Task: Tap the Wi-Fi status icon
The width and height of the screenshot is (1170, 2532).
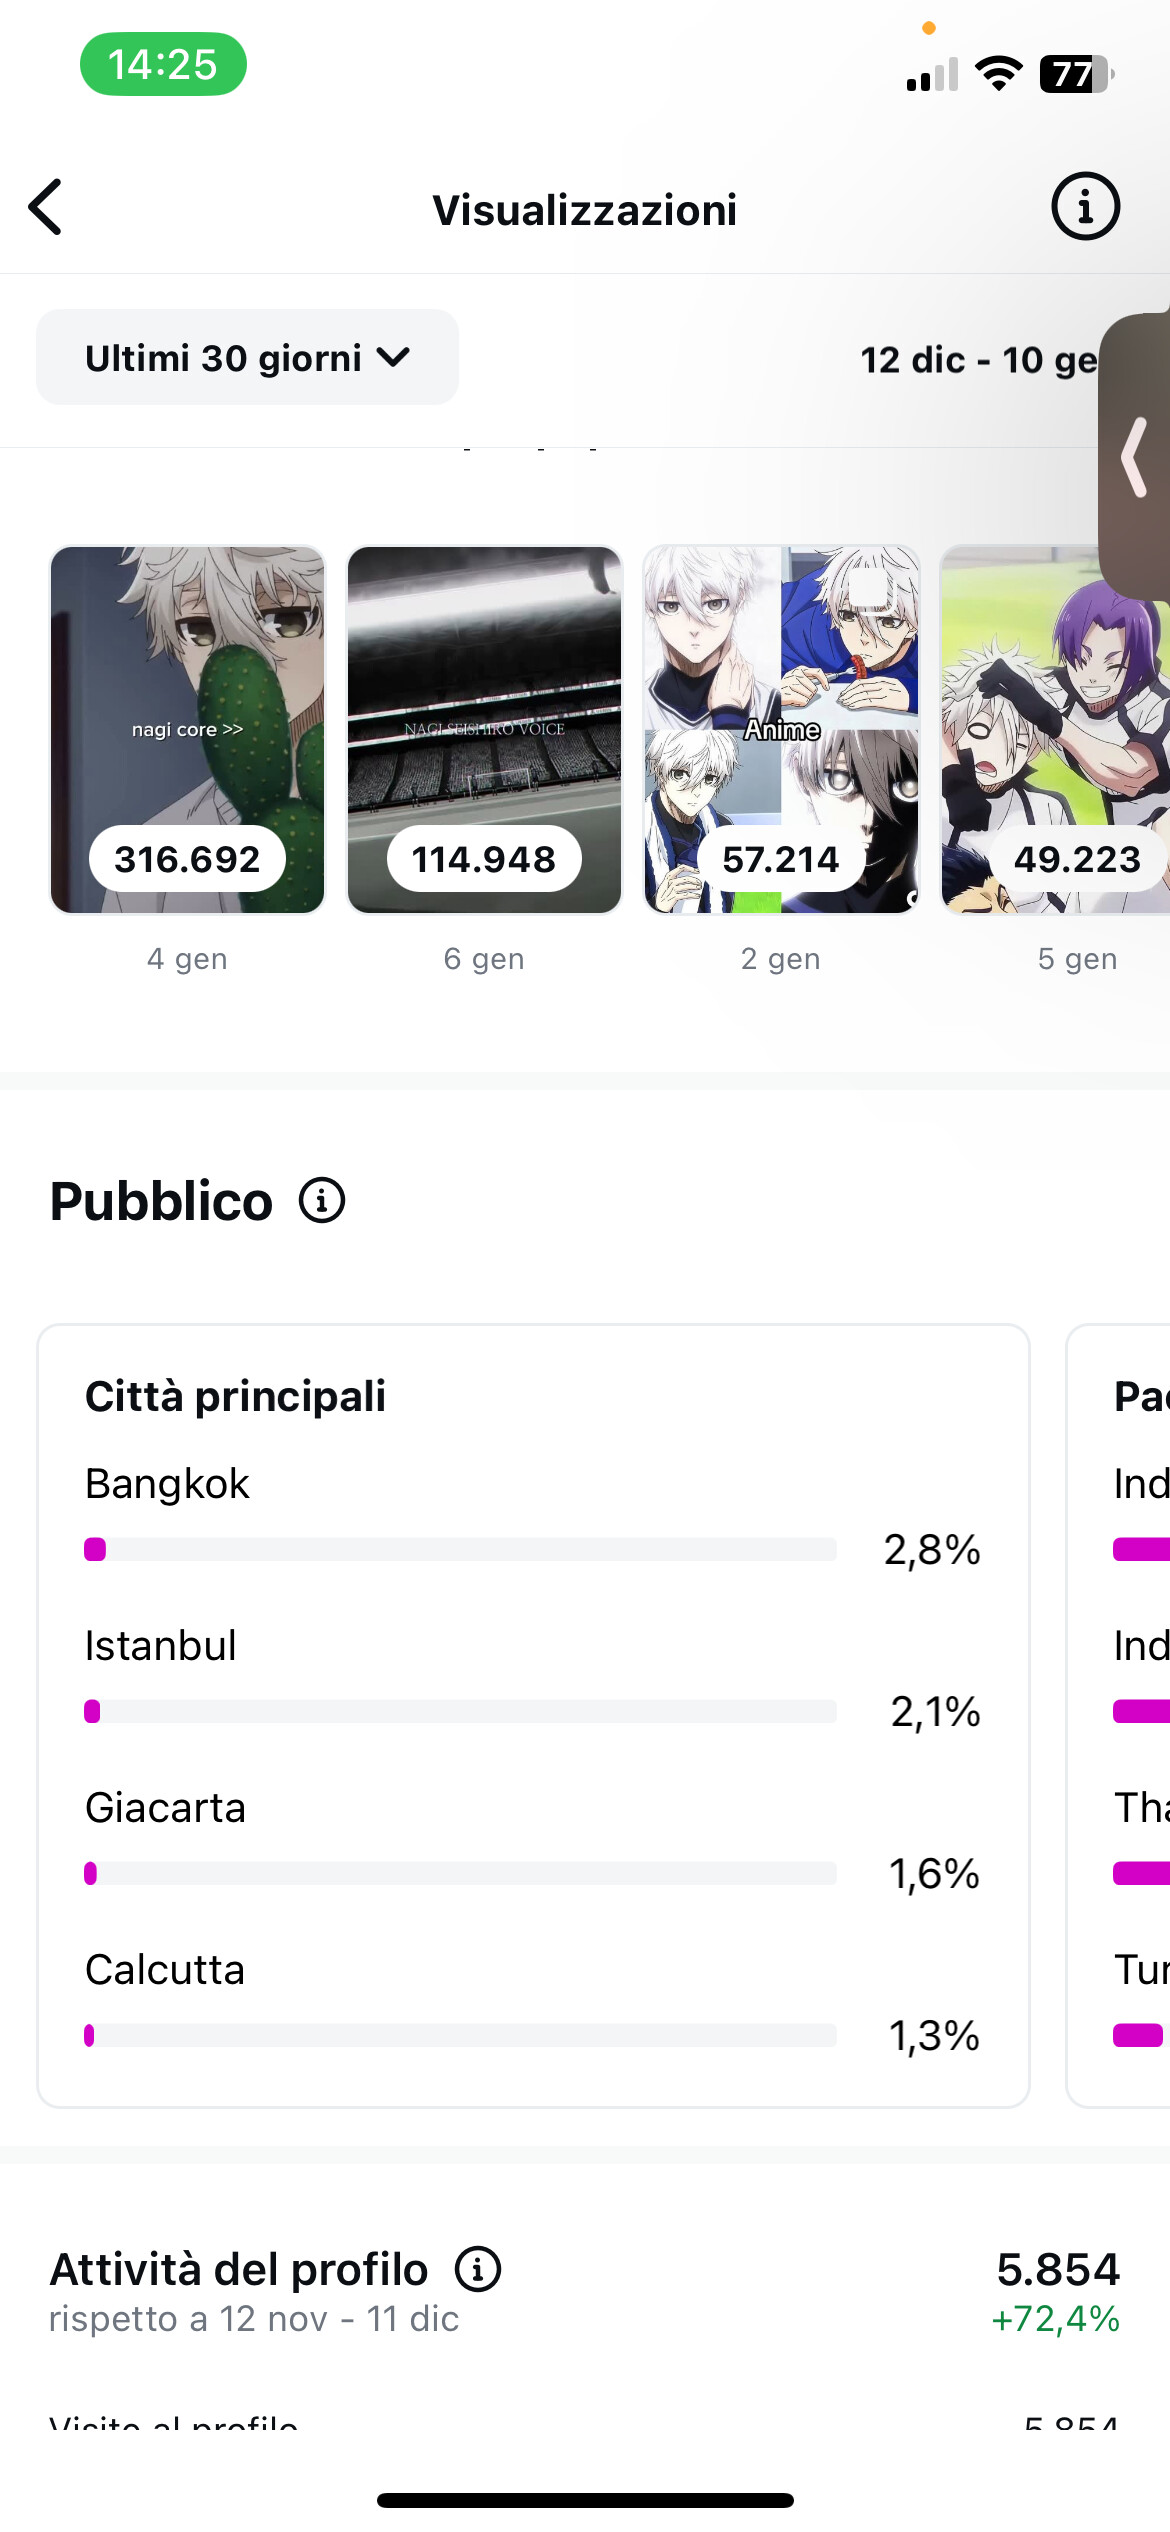Action: 998,73
